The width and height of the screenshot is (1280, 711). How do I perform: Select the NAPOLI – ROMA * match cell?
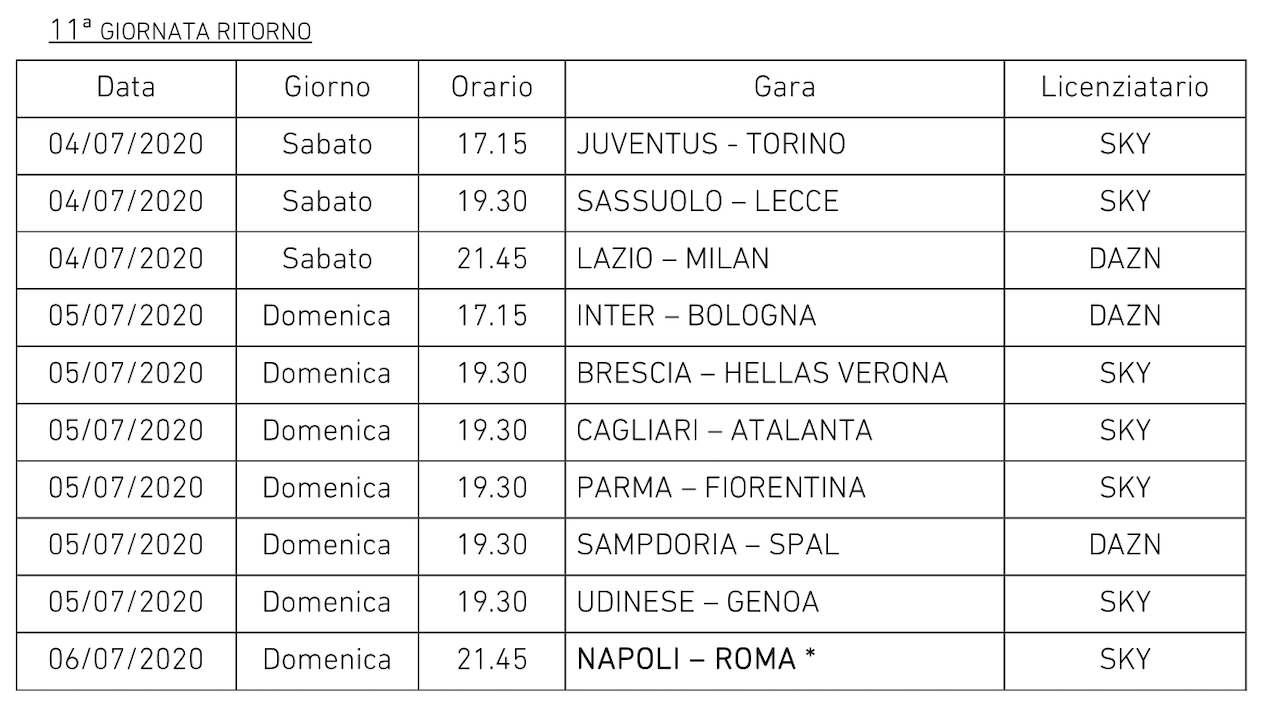pyautogui.click(x=697, y=660)
